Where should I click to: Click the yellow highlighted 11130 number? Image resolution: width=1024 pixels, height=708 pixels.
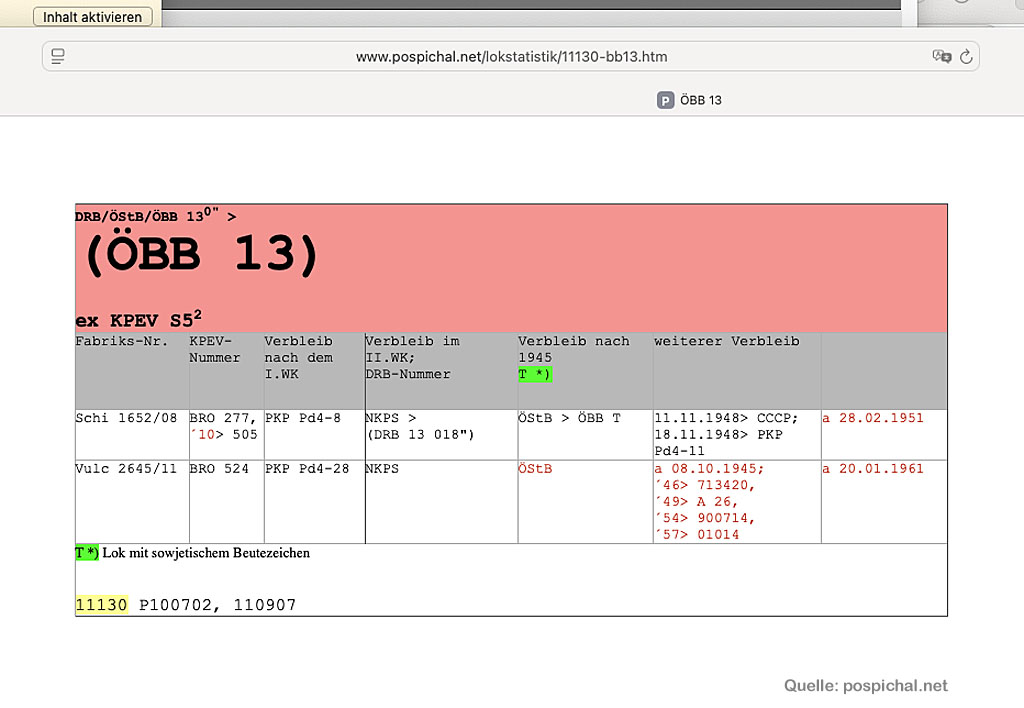pyautogui.click(x=101, y=605)
